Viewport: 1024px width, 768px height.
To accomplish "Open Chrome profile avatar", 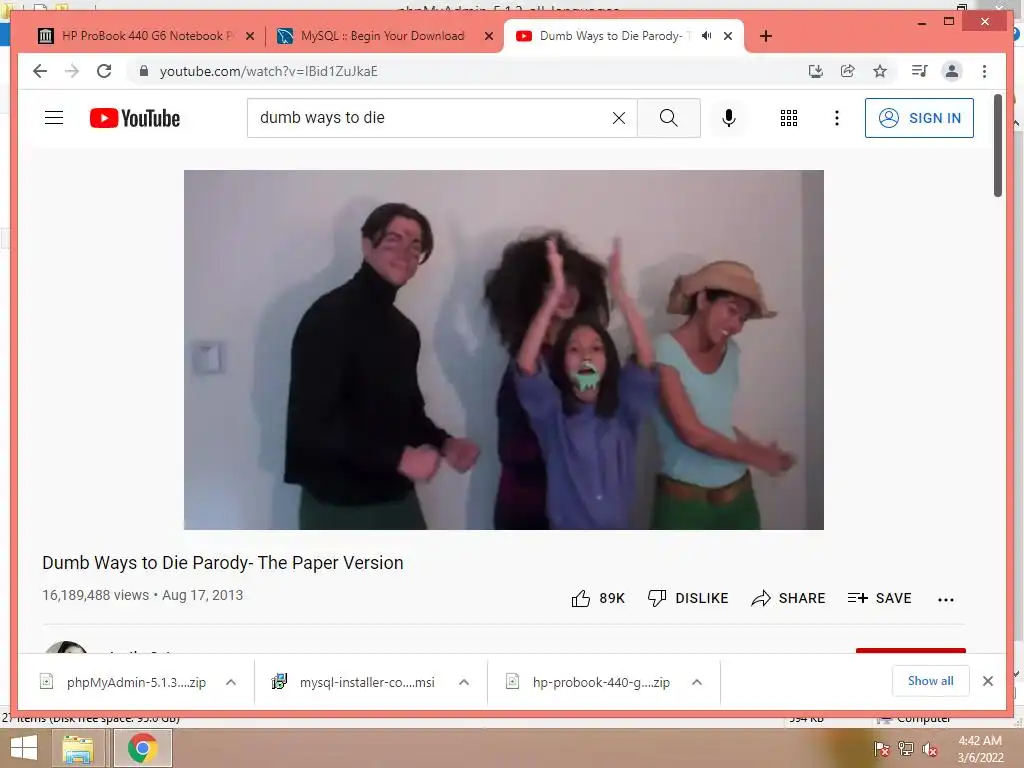I will pos(952,71).
